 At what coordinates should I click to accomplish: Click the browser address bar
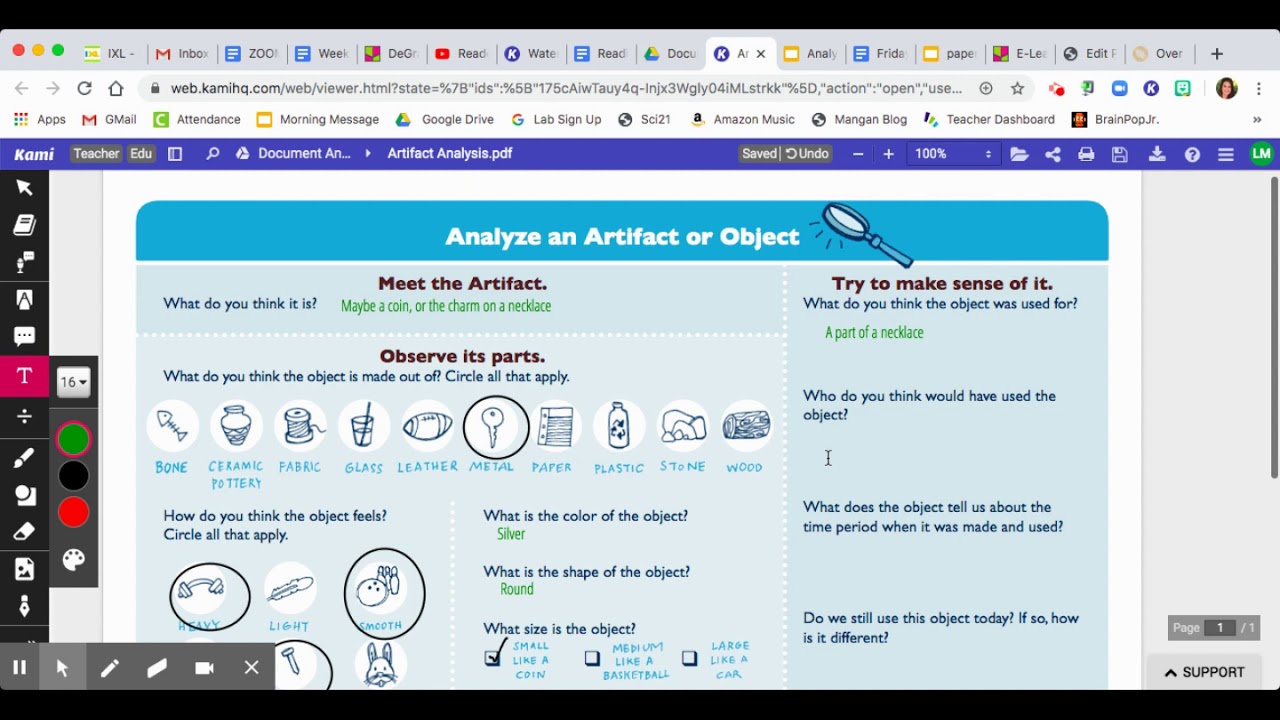[566, 88]
